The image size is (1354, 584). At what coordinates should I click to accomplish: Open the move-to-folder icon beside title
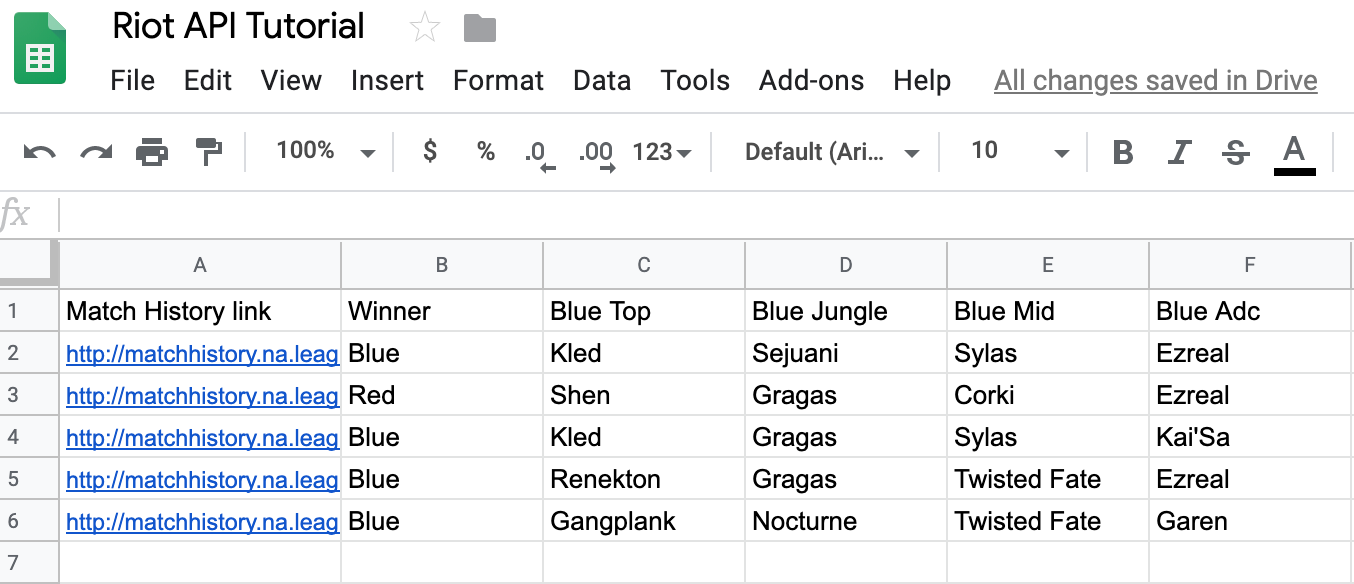pos(481,29)
